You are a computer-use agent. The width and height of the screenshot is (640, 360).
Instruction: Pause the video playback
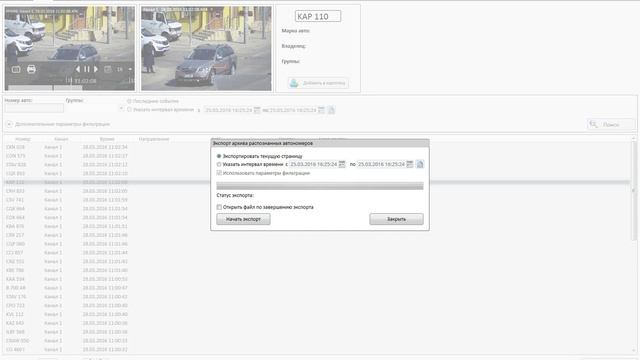(x=87, y=69)
